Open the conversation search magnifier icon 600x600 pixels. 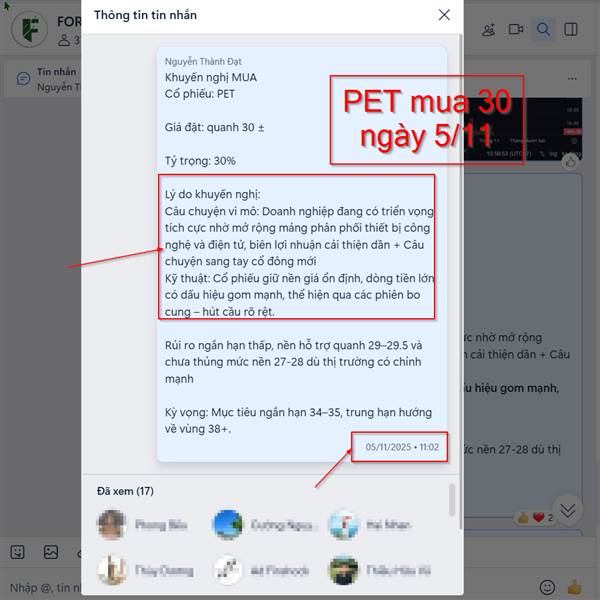click(x=543, y=29)
